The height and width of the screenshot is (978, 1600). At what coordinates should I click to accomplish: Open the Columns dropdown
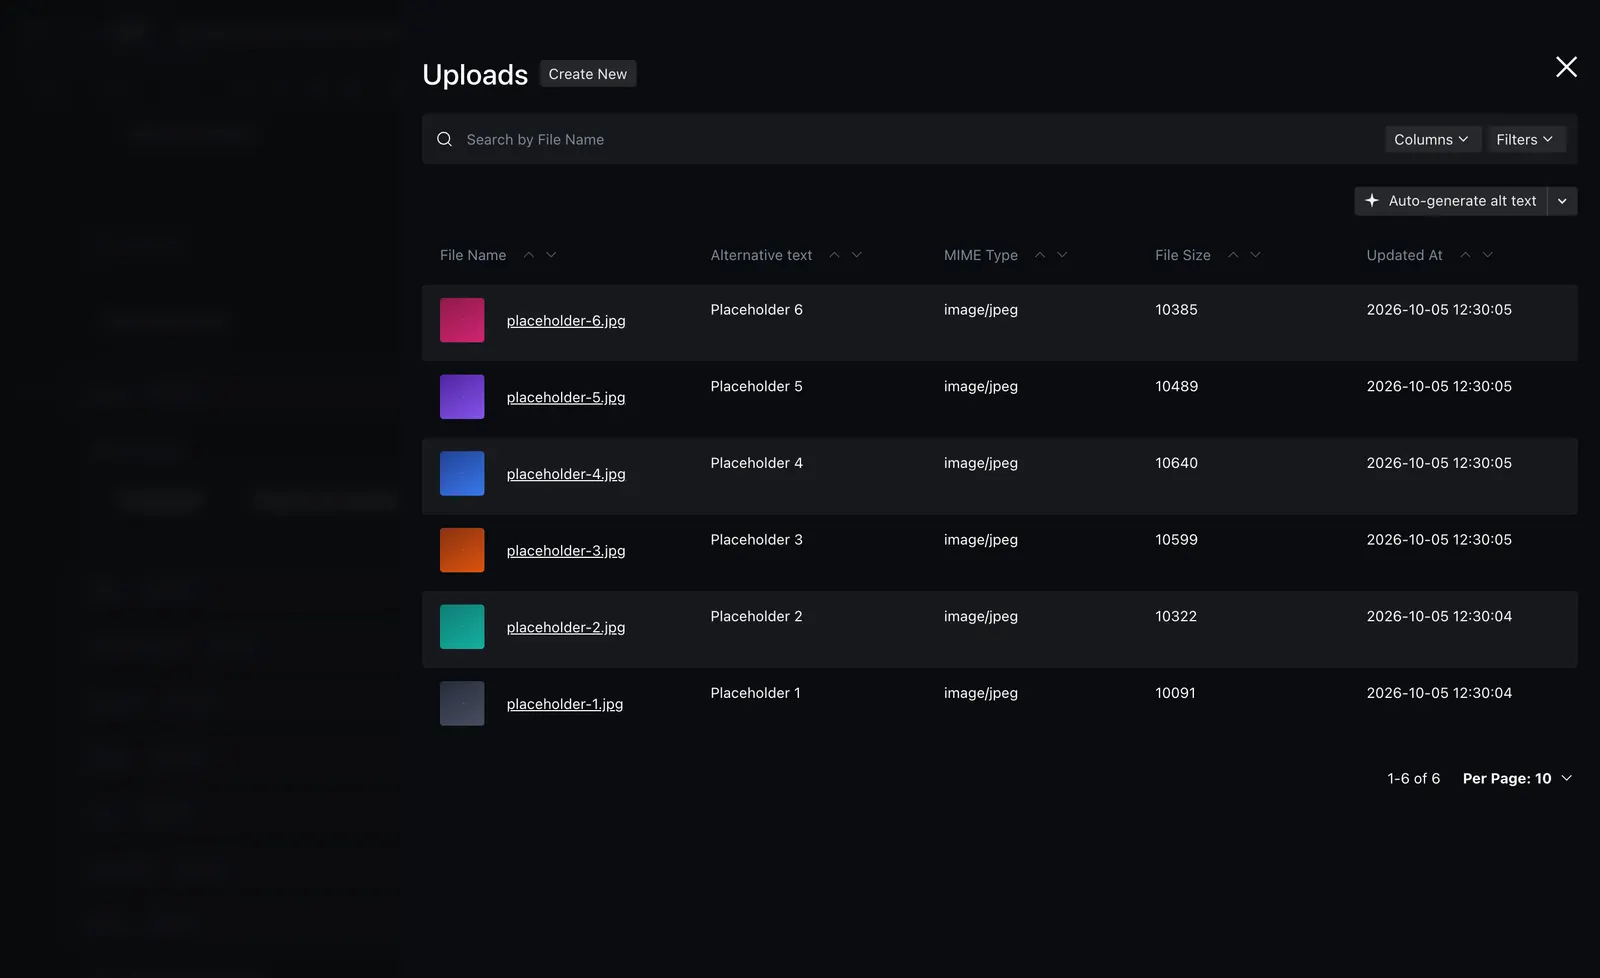point(1432,139)
